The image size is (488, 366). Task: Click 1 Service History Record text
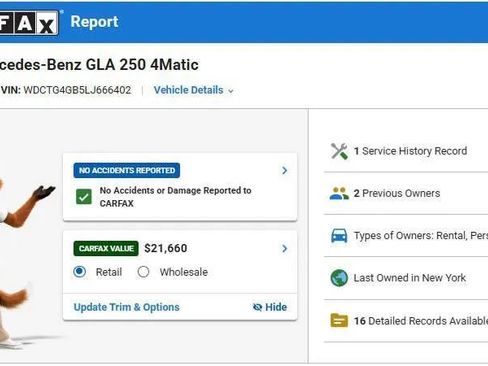[410, 151]
